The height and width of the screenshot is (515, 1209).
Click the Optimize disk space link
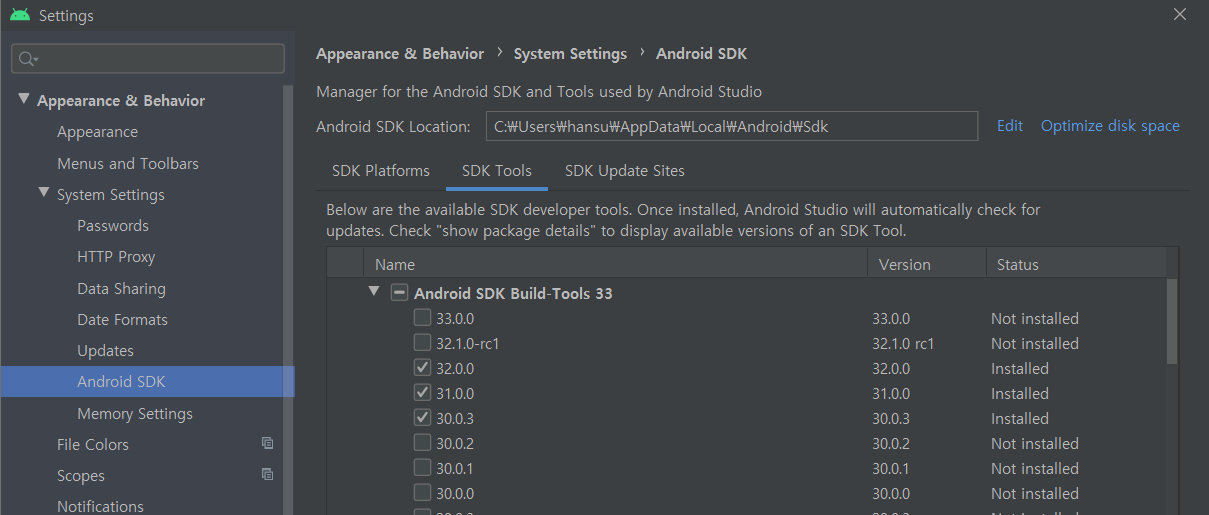pos(1110,126)
